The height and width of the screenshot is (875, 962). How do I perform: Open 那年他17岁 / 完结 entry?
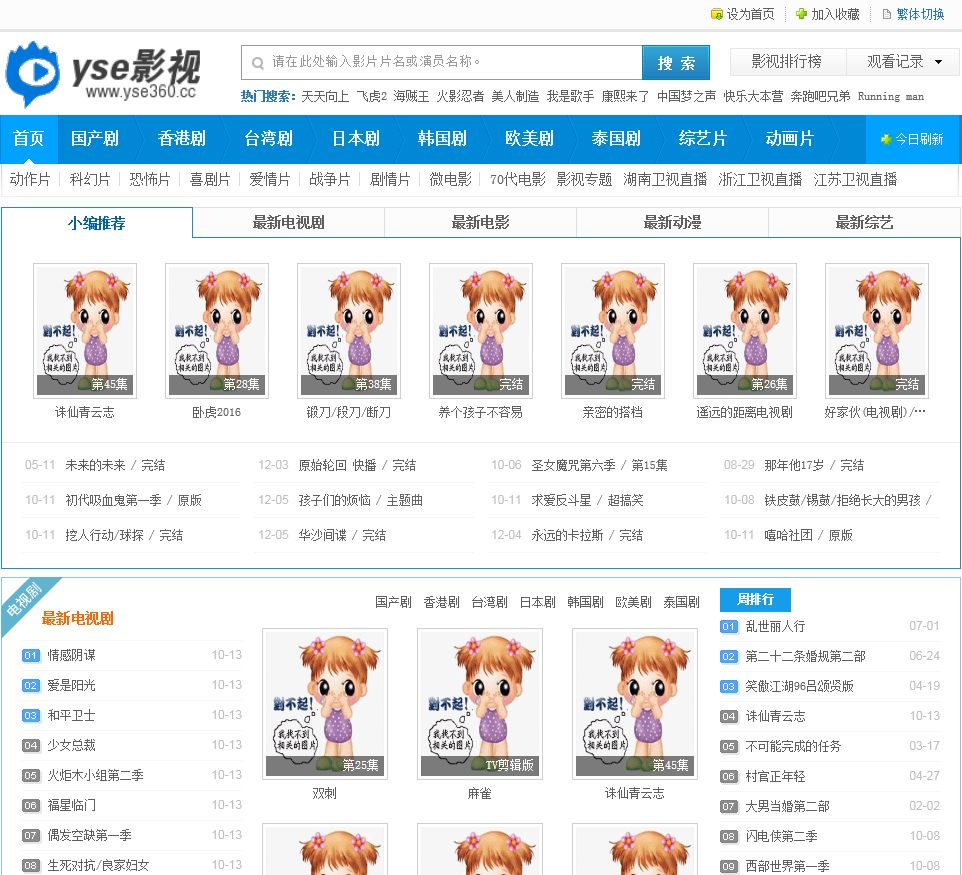point(814,465)
